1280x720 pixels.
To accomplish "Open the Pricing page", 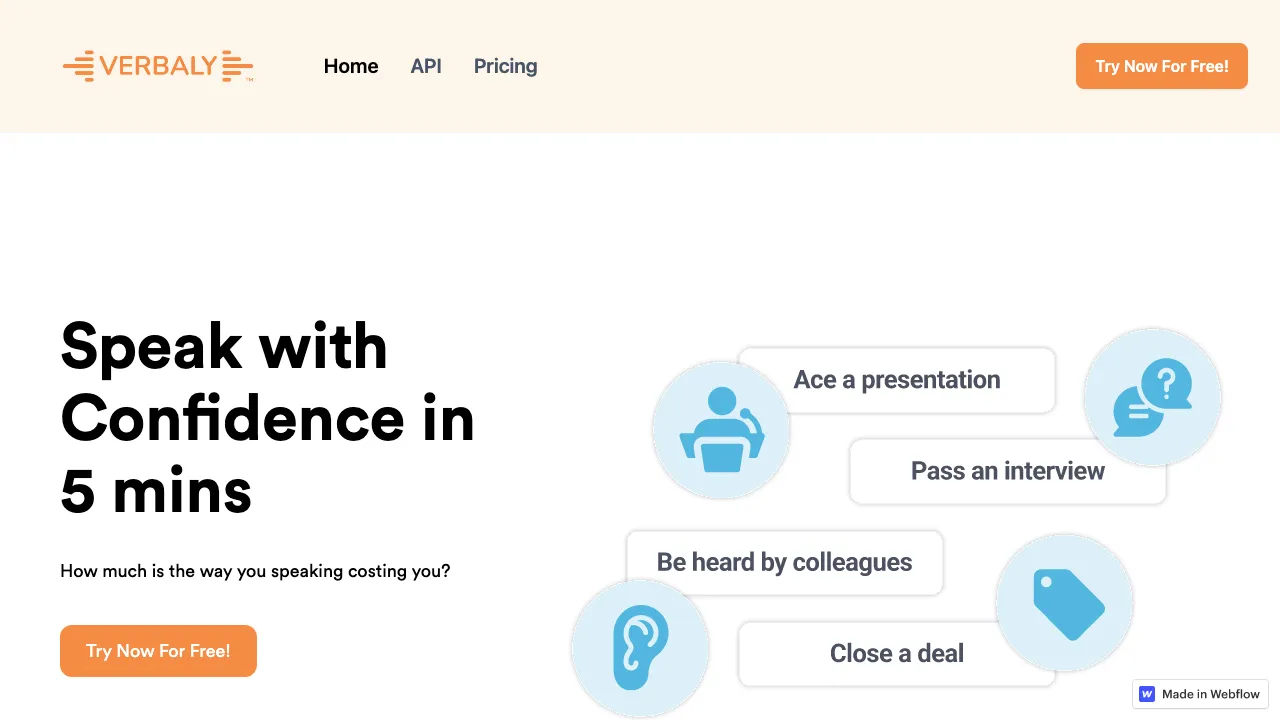I will point(505,66).
